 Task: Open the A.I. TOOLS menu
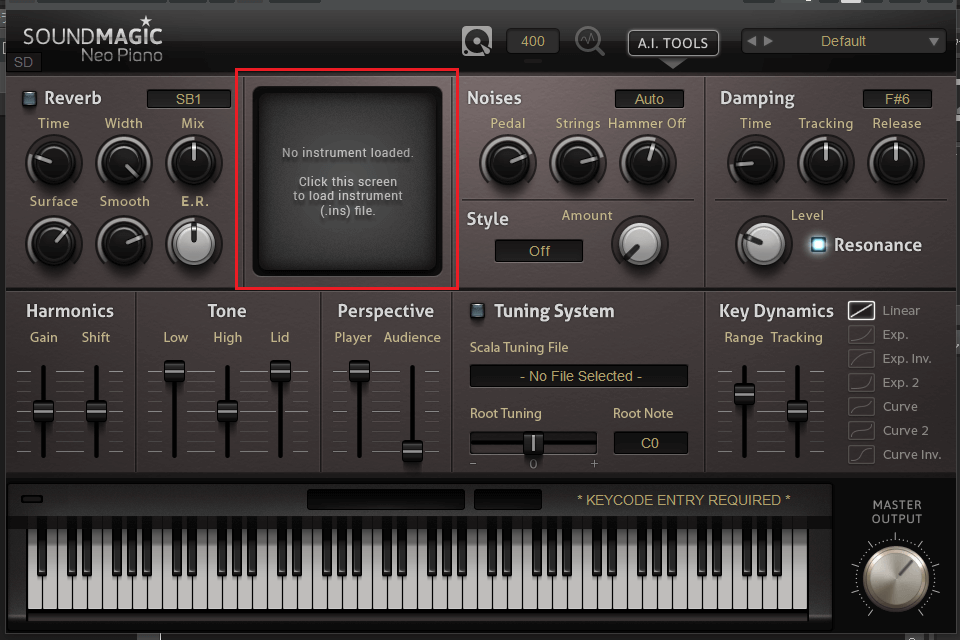[673, 43]
